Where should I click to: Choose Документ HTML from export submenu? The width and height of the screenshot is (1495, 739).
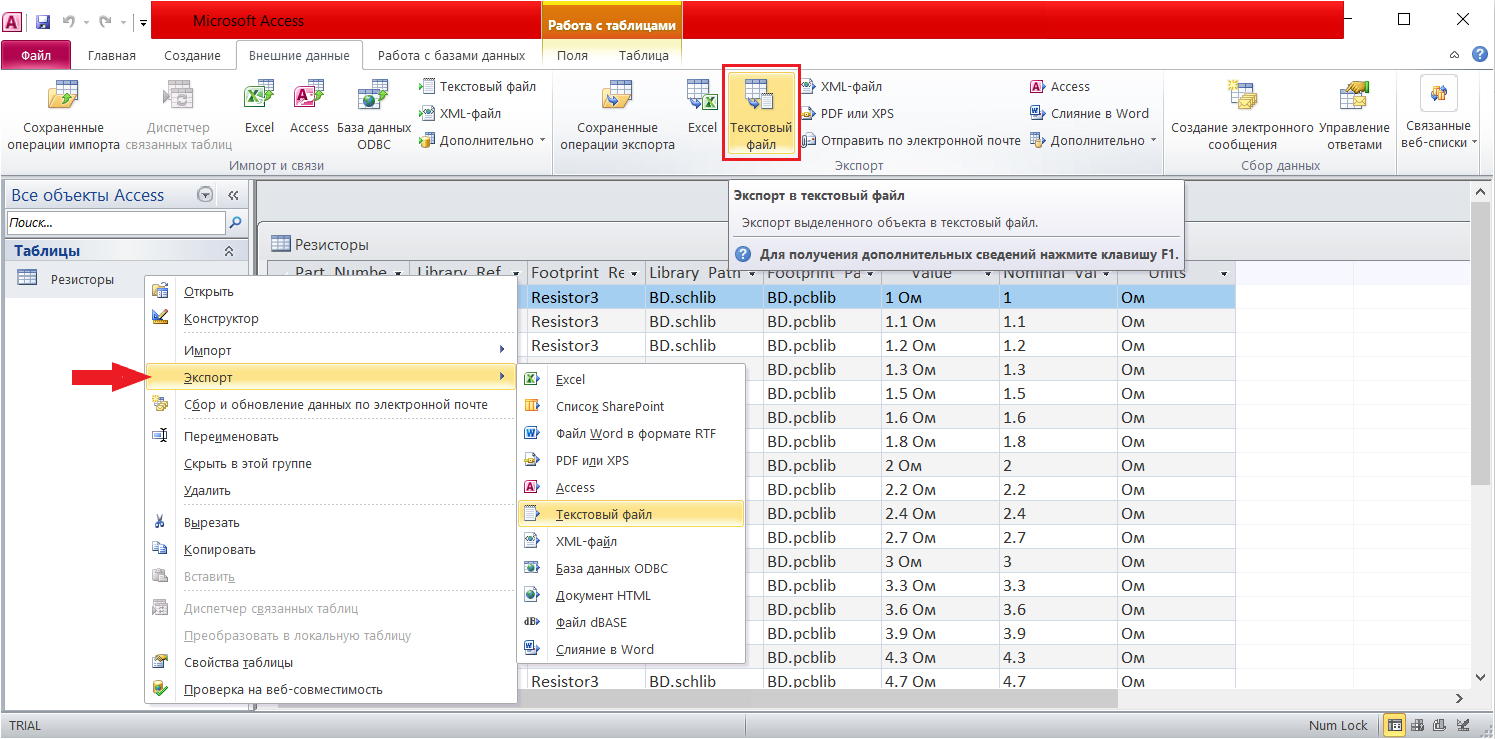tap(603, 595)
